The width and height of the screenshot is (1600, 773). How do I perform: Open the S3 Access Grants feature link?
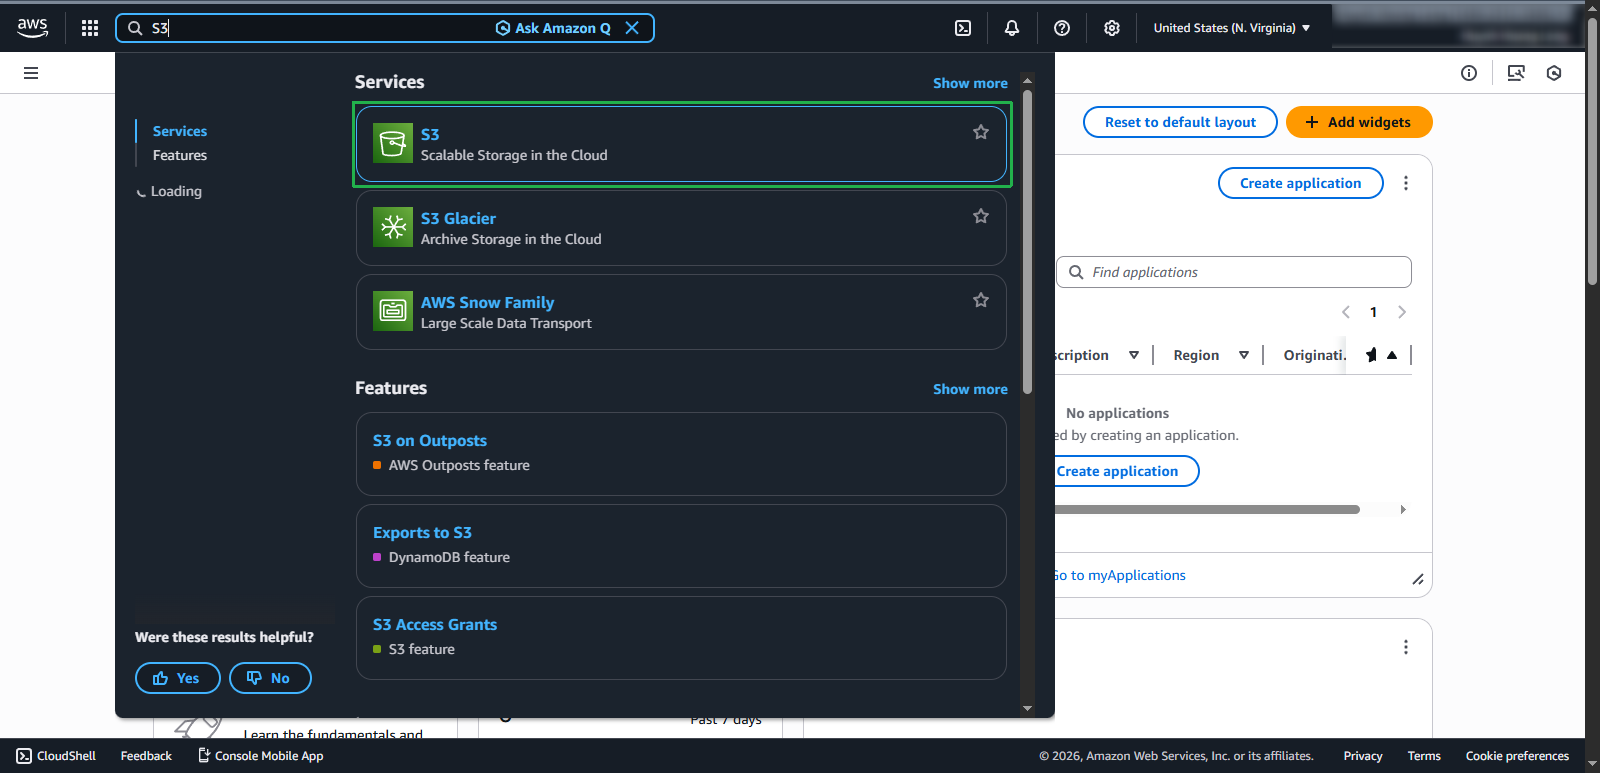point(435,624)
